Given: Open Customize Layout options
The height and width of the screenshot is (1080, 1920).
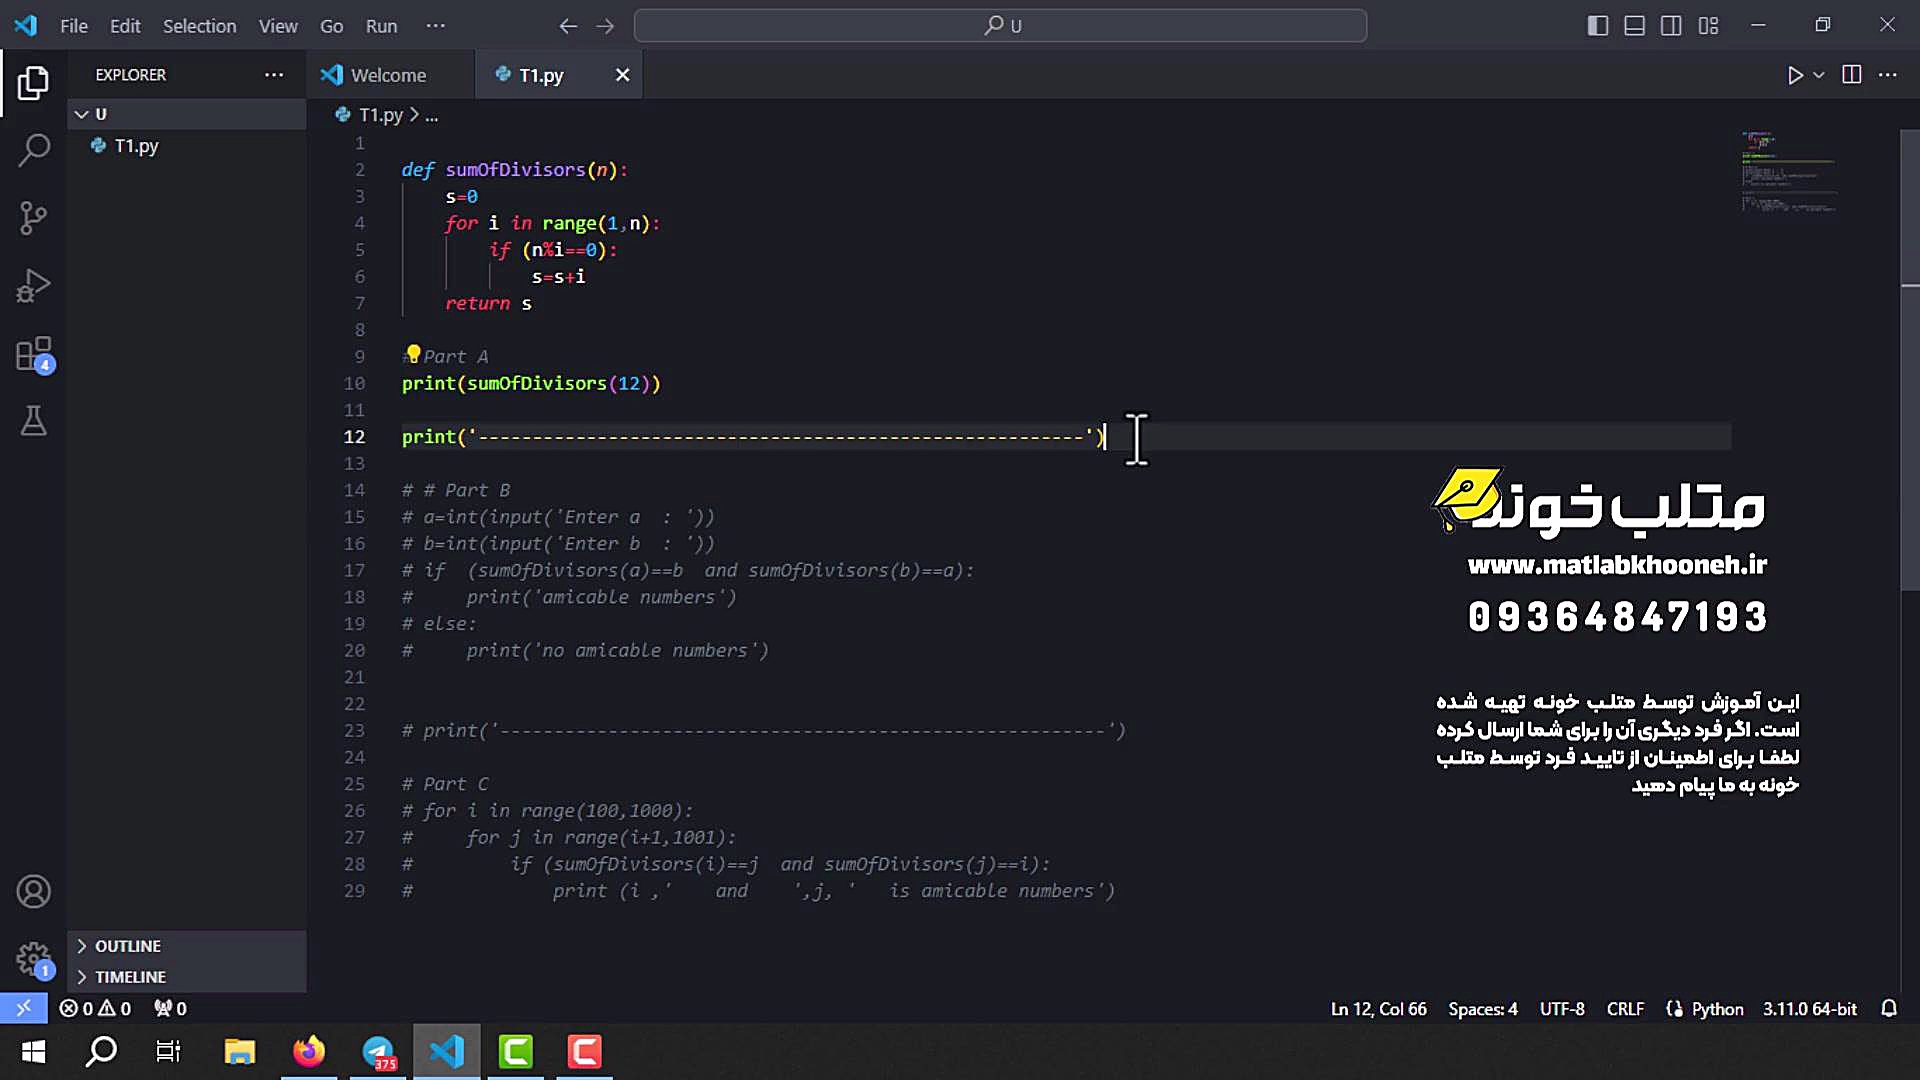Looking at the screenshot, I should pyautogui.click(x=1708, y=26).
